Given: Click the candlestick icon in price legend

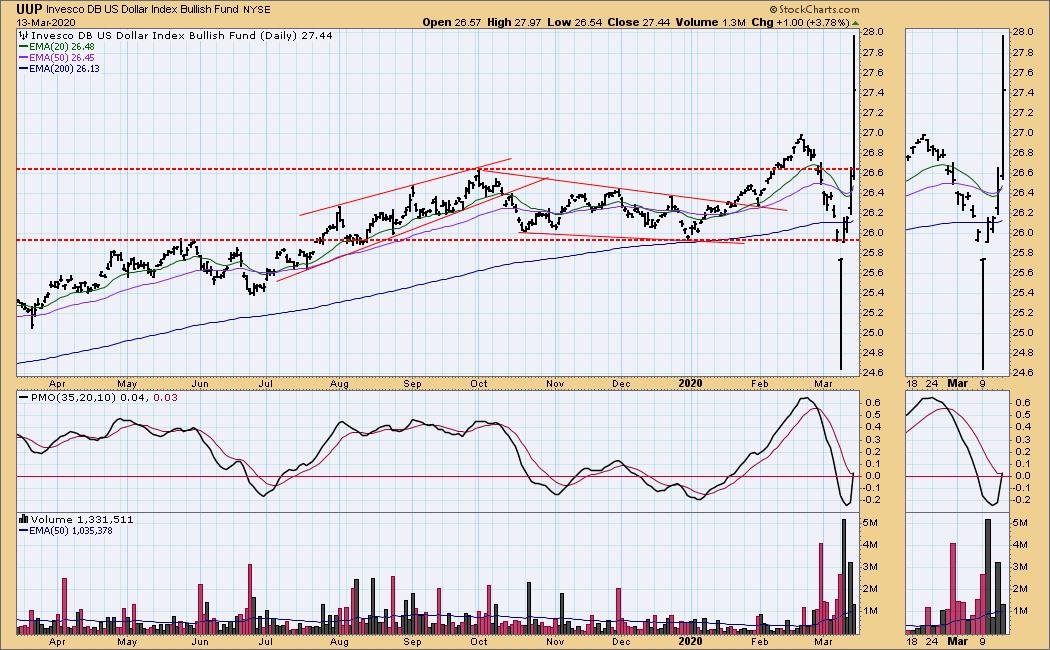Looking at the screenshot, I should 23,35.
